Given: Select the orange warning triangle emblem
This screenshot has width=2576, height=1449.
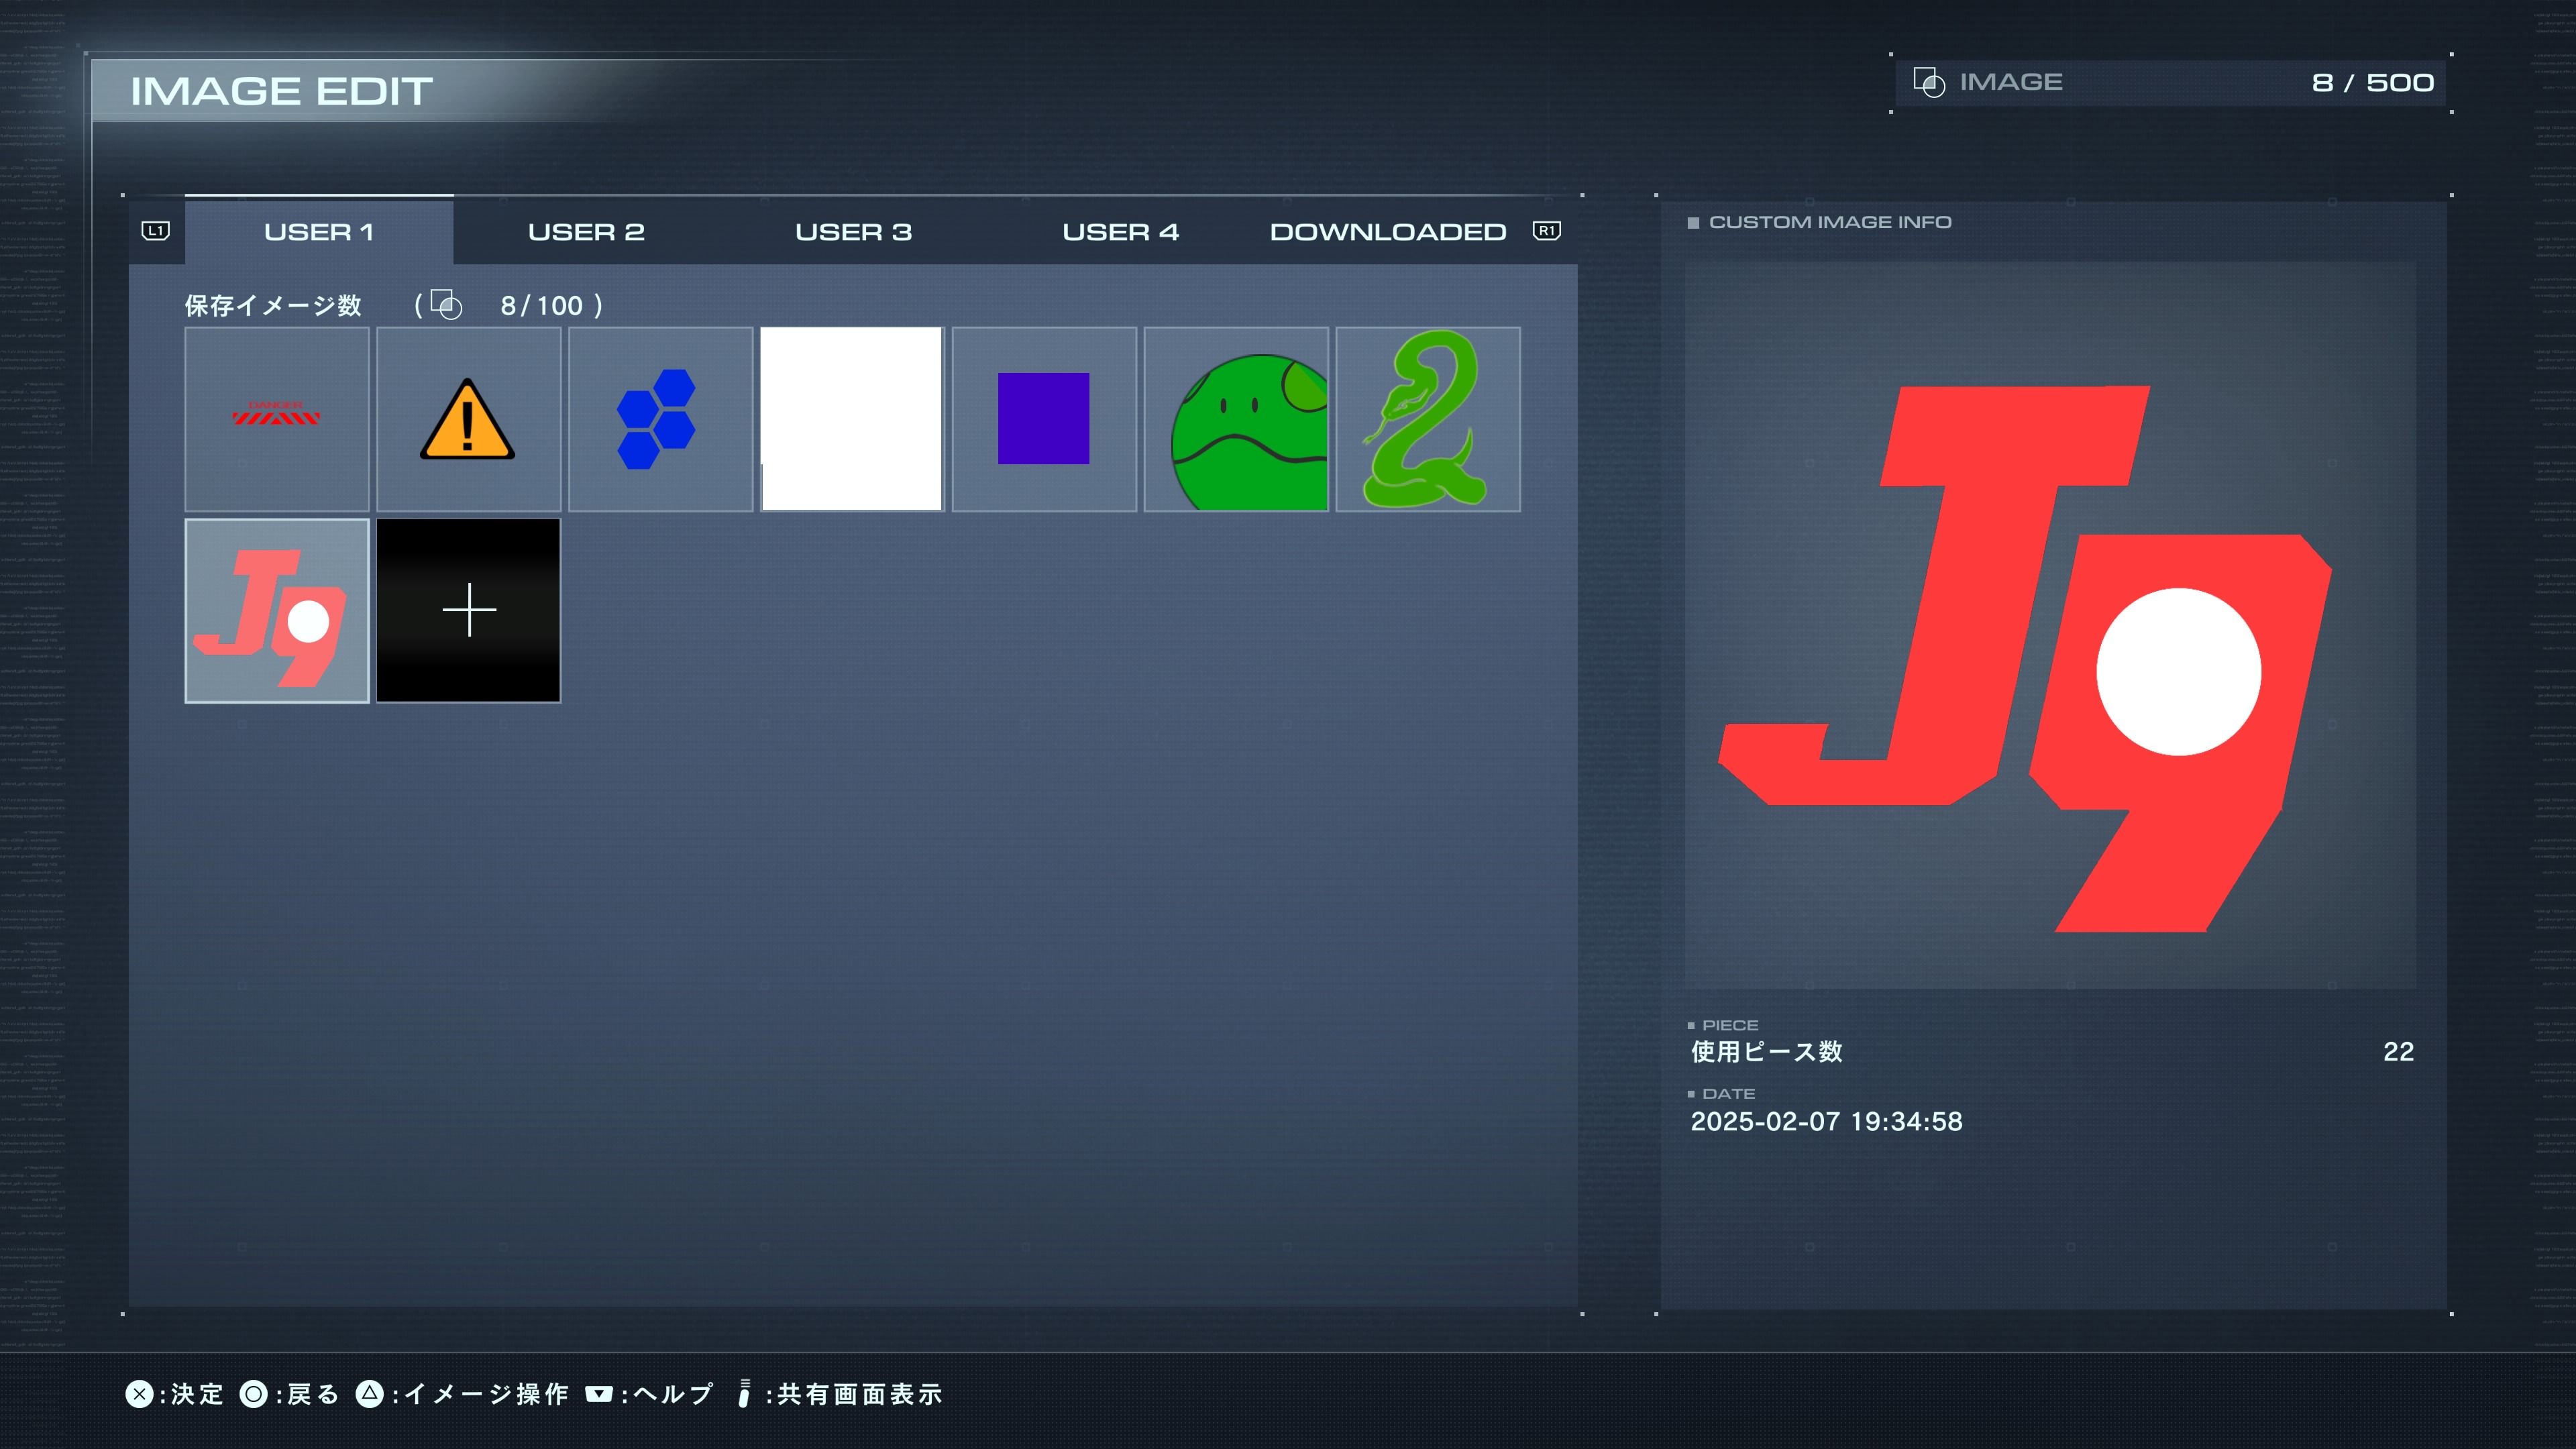Looking at the screenshot, I should [x=468, y=418].
